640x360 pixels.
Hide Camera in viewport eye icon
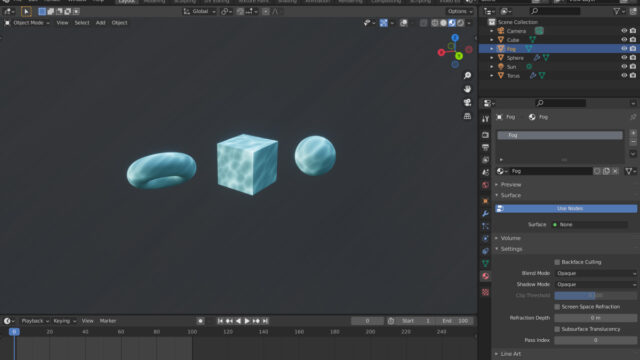pos(624,31)
